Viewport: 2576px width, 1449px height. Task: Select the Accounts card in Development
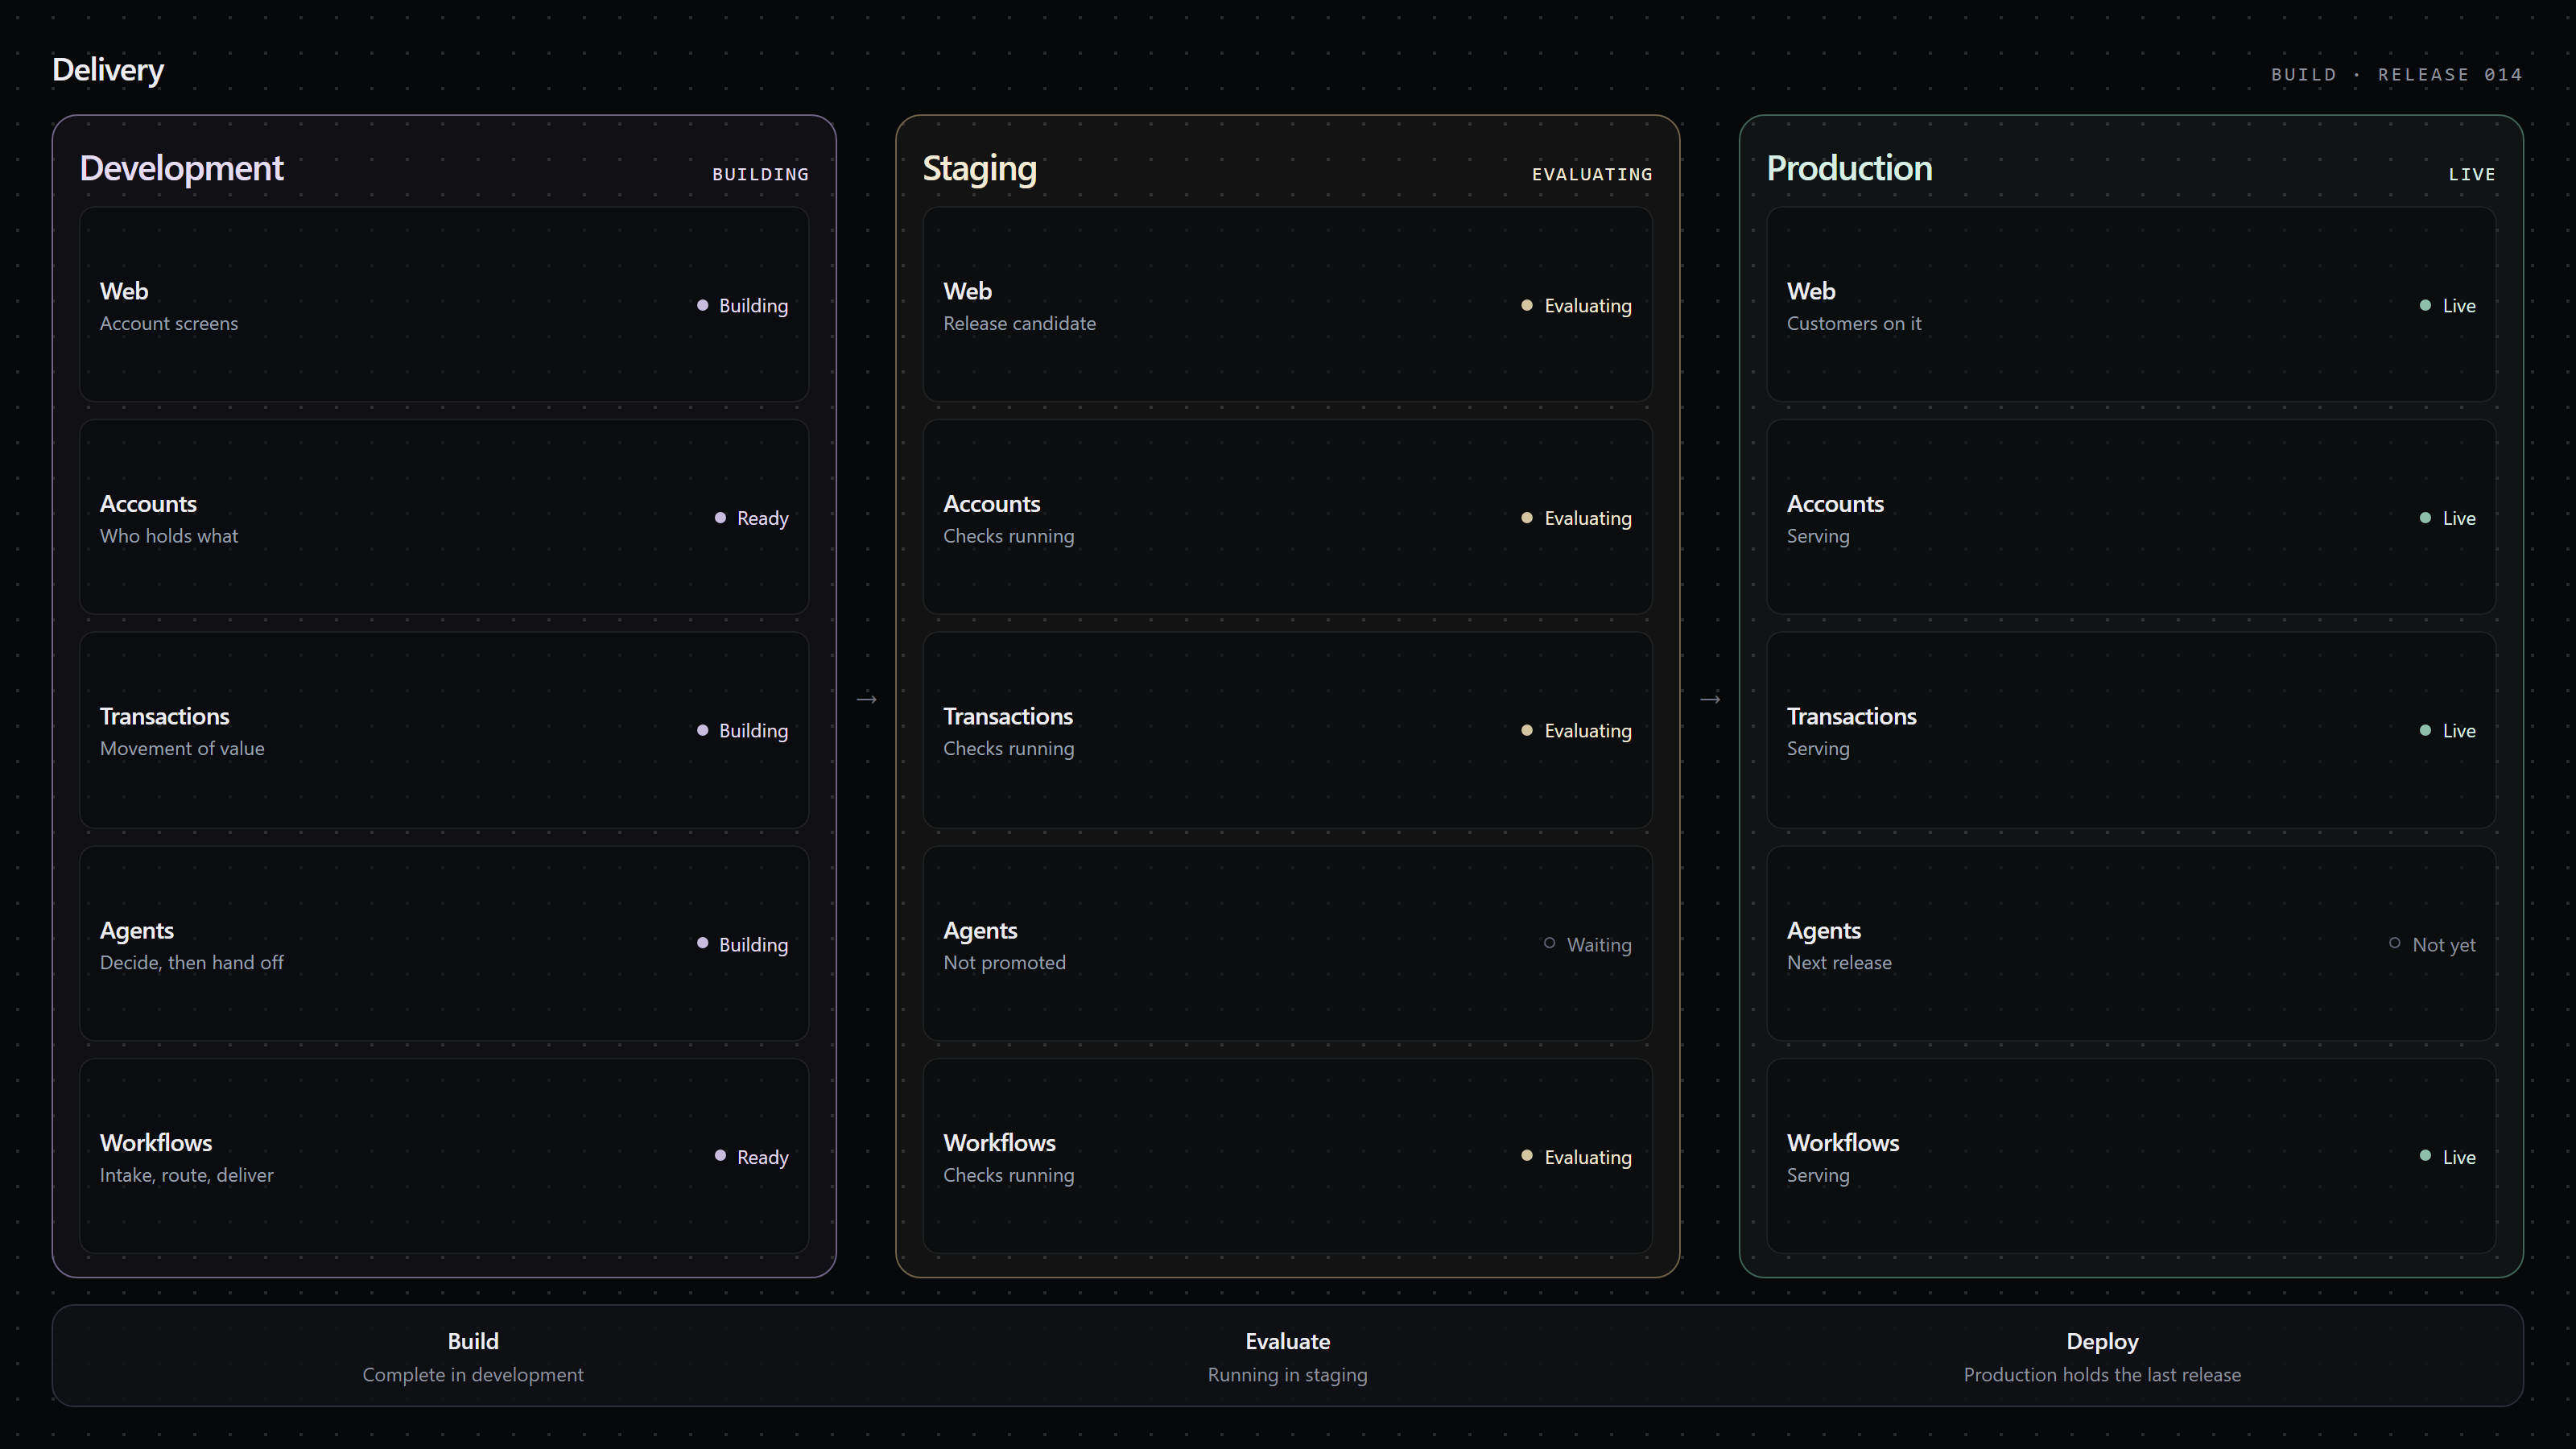444,517
